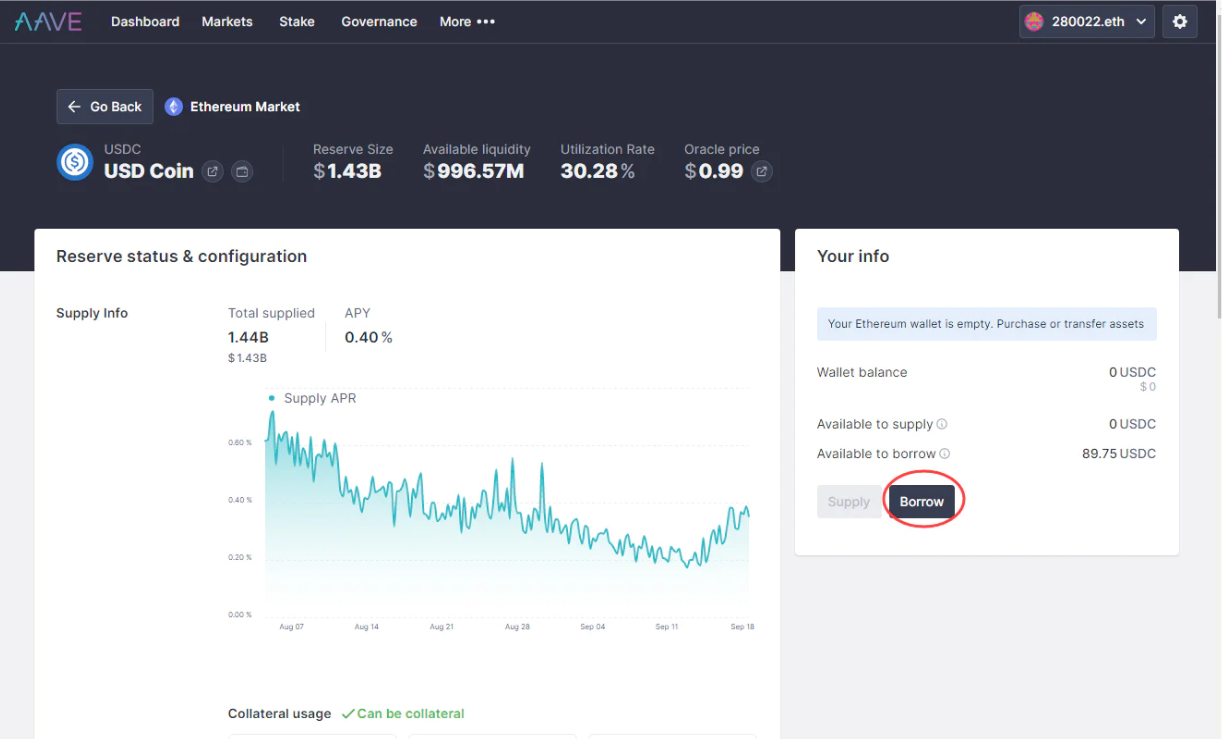Click the Ethereum icon beside Ethereum Market
This screenshot has width=1231, height=739.
(x=174, y=107)
